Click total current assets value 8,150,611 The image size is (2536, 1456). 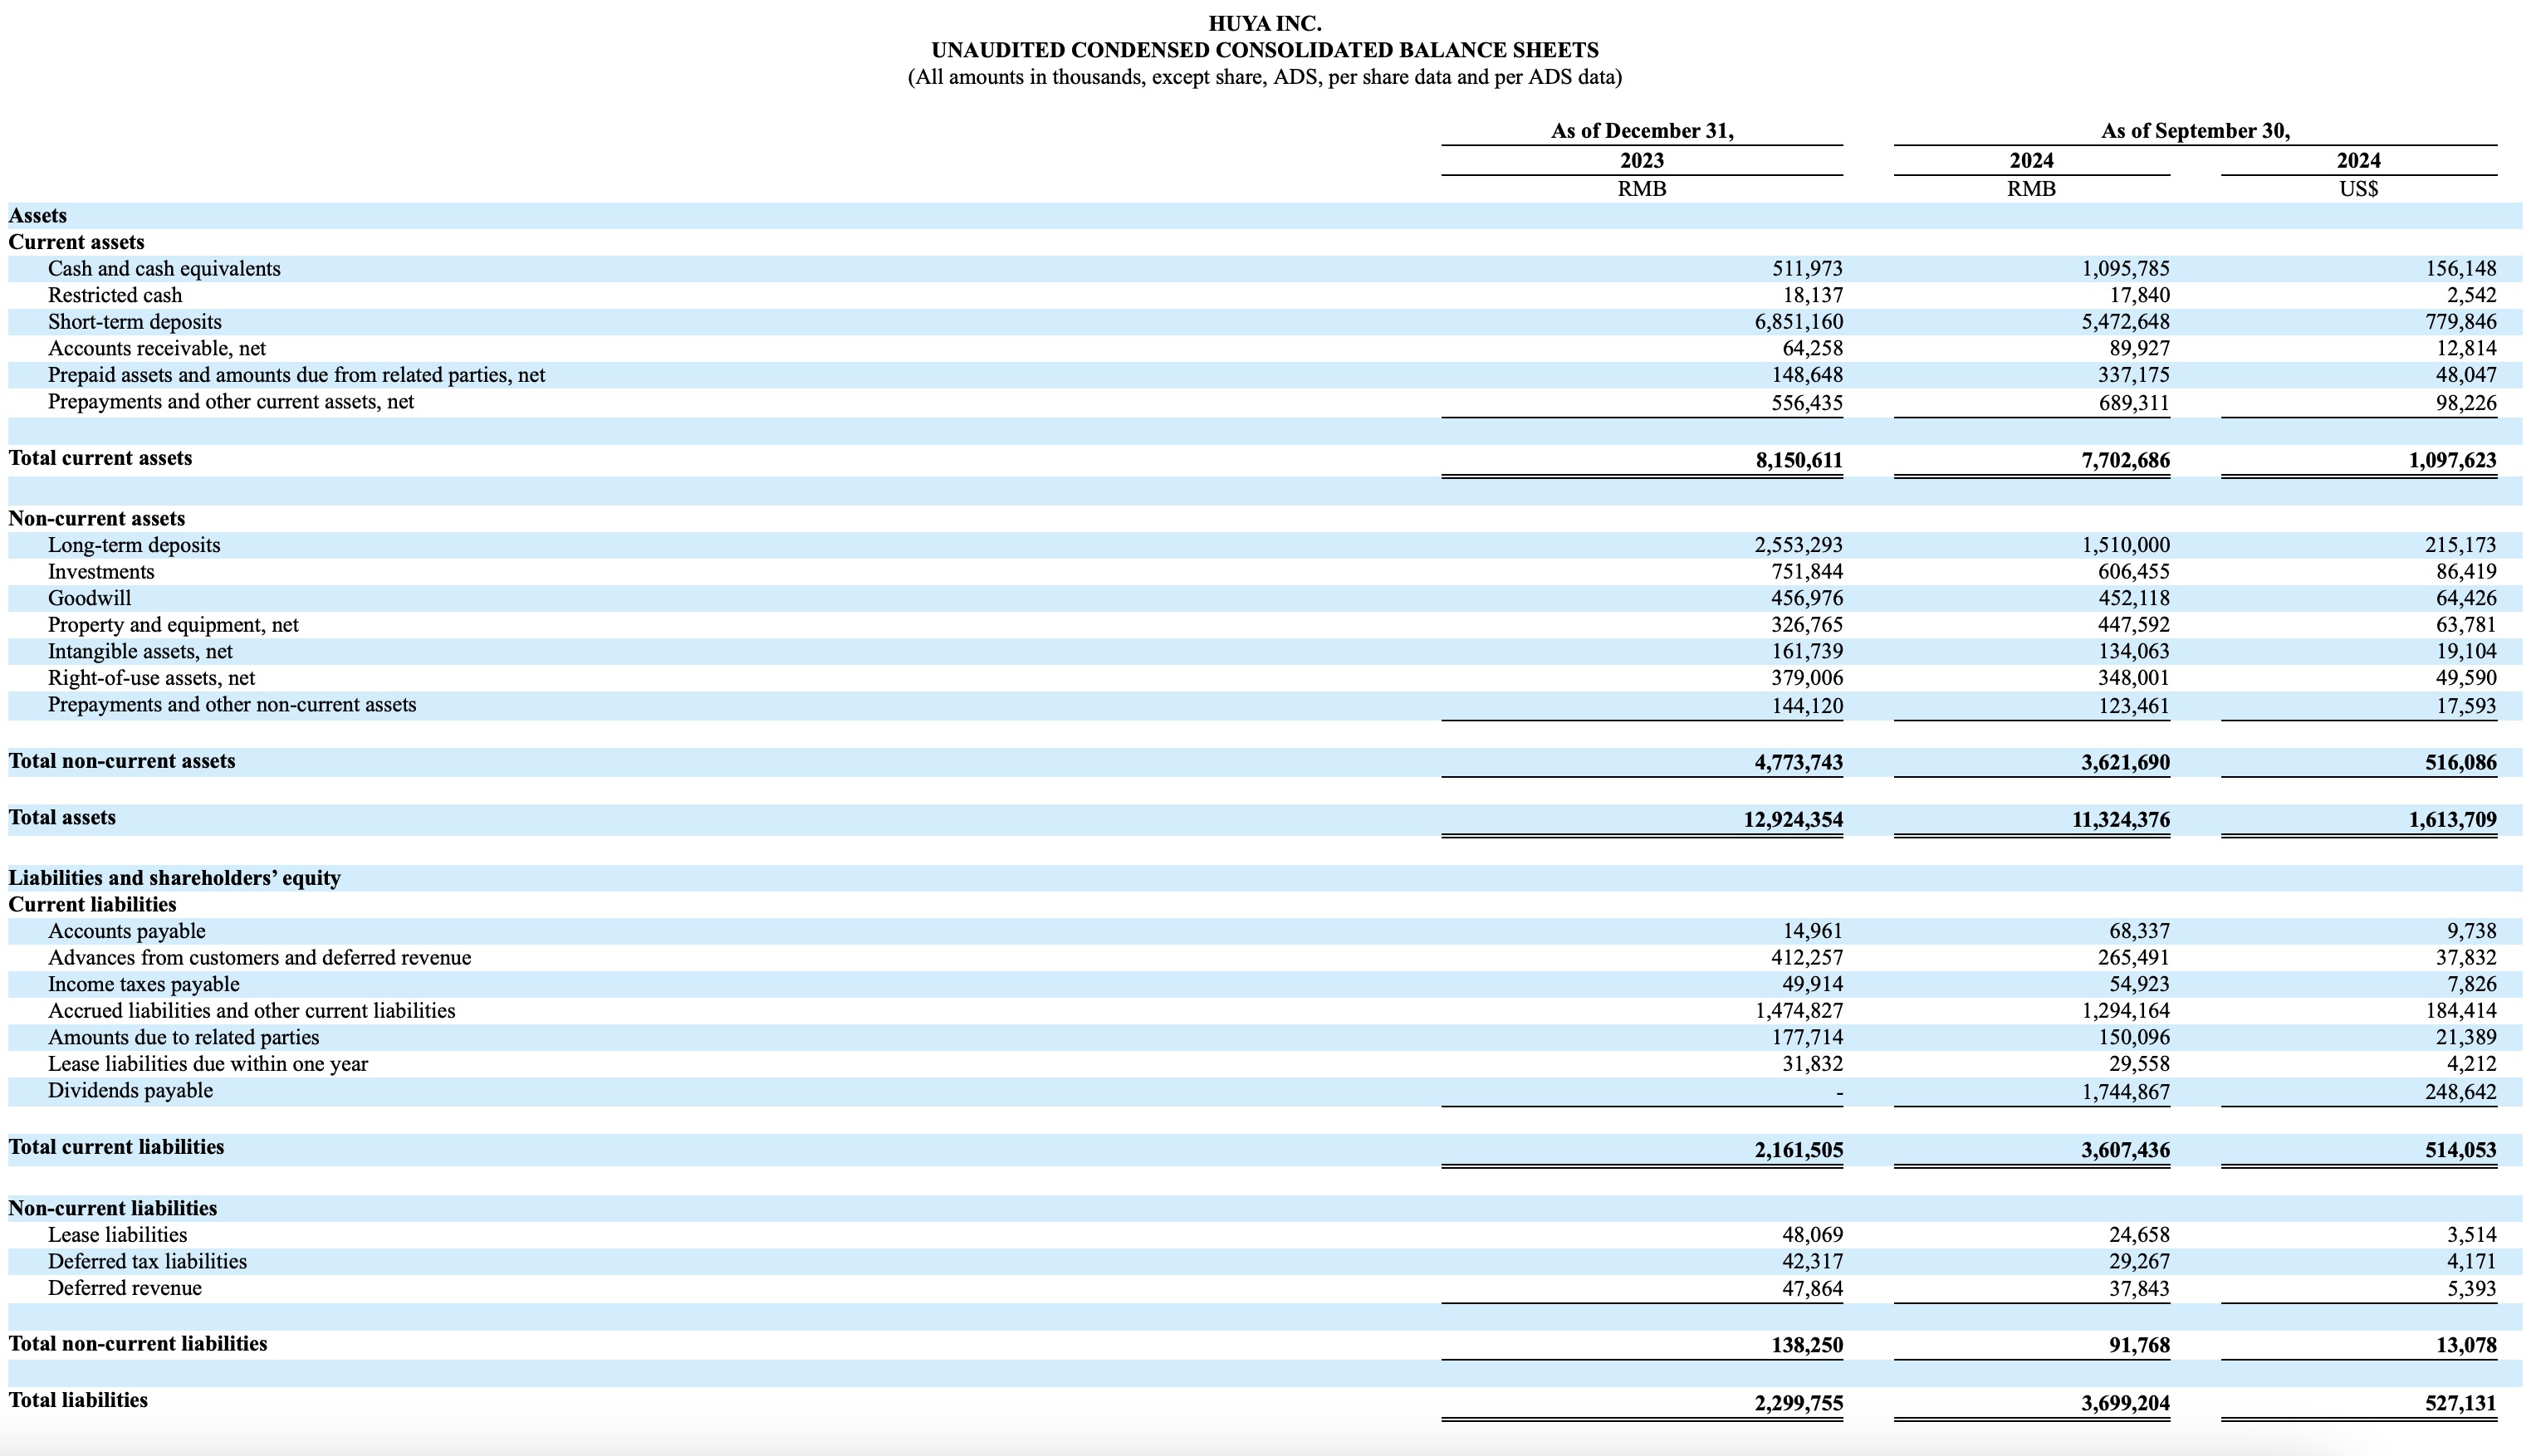(1798, 460)
